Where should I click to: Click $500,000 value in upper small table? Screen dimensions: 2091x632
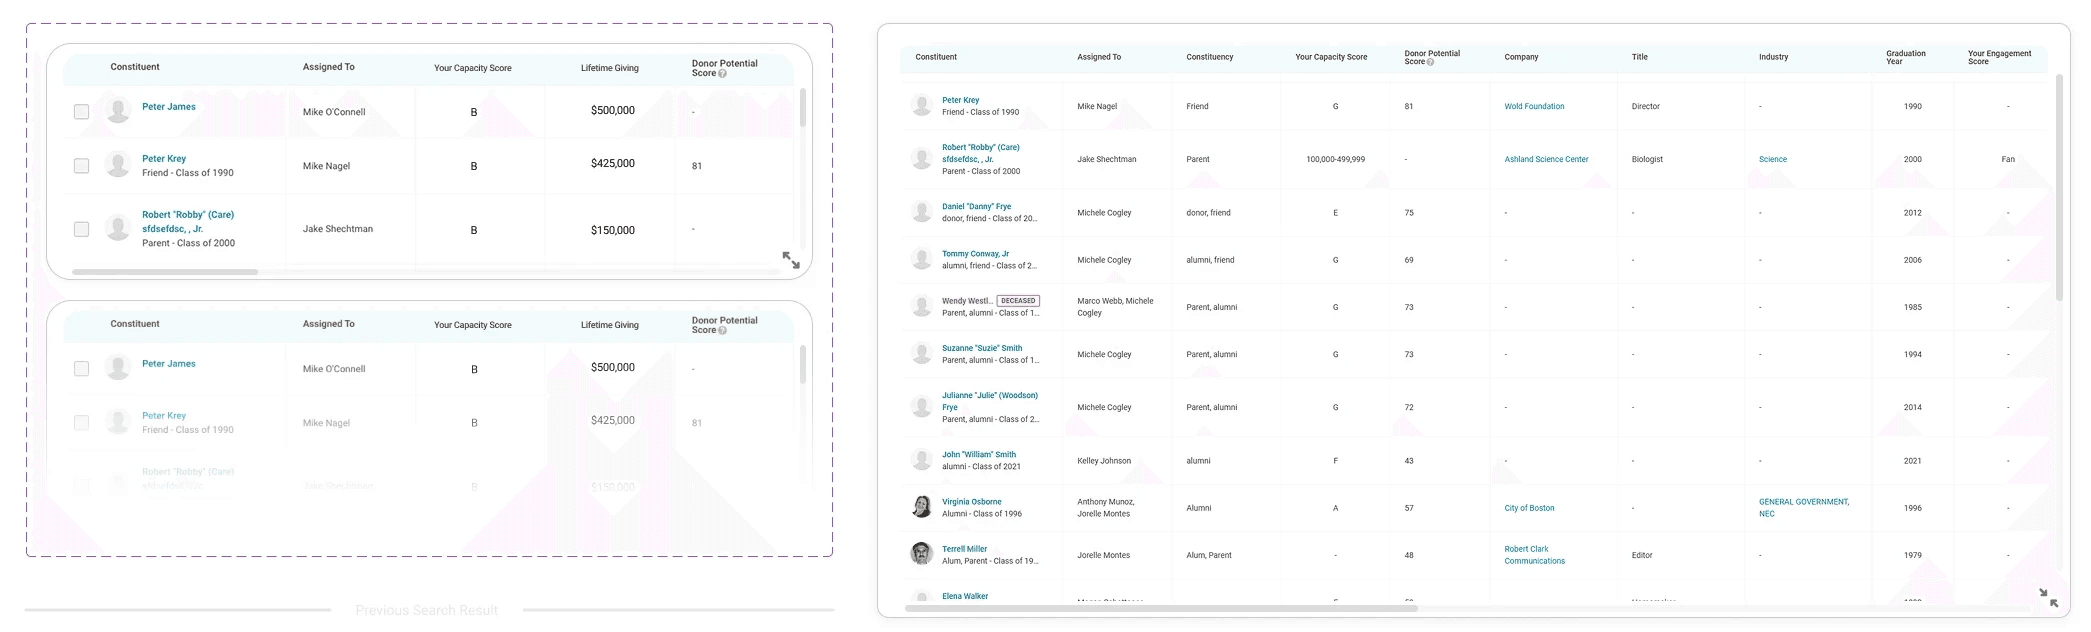click(613, 110)
